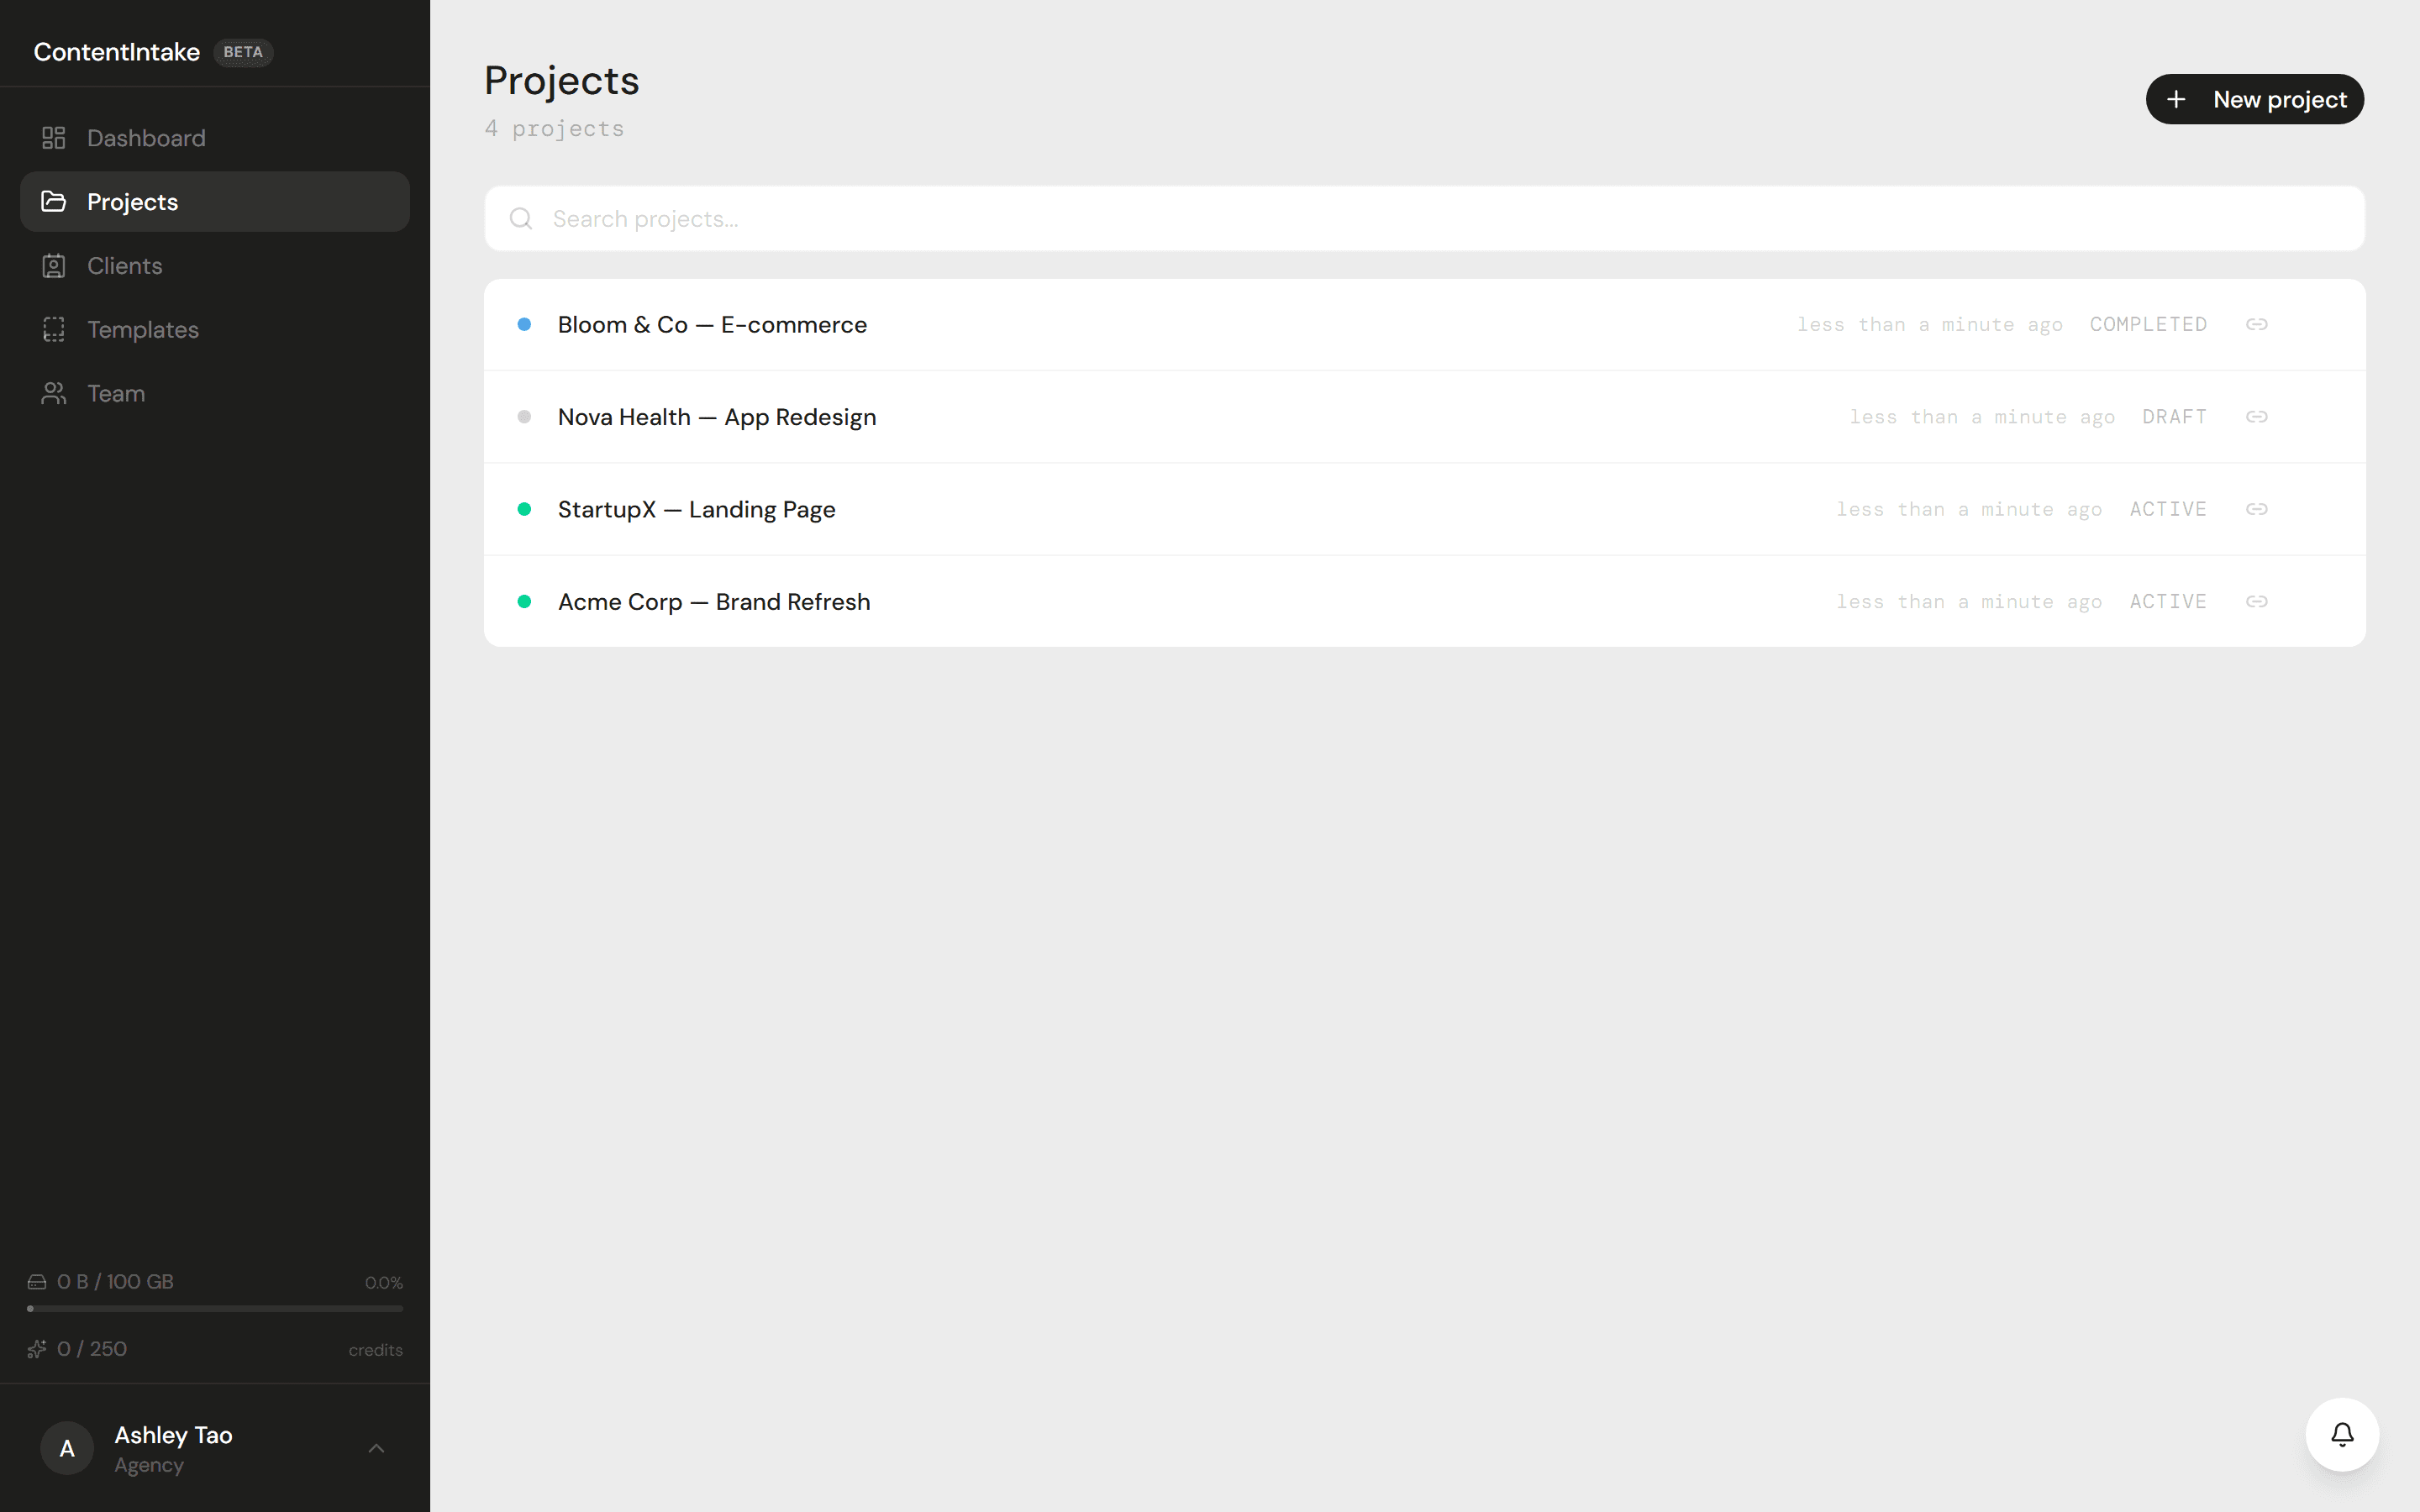
Task: Focus the Search projects field
Action: pyautogui.click(x=1424, y=219)
